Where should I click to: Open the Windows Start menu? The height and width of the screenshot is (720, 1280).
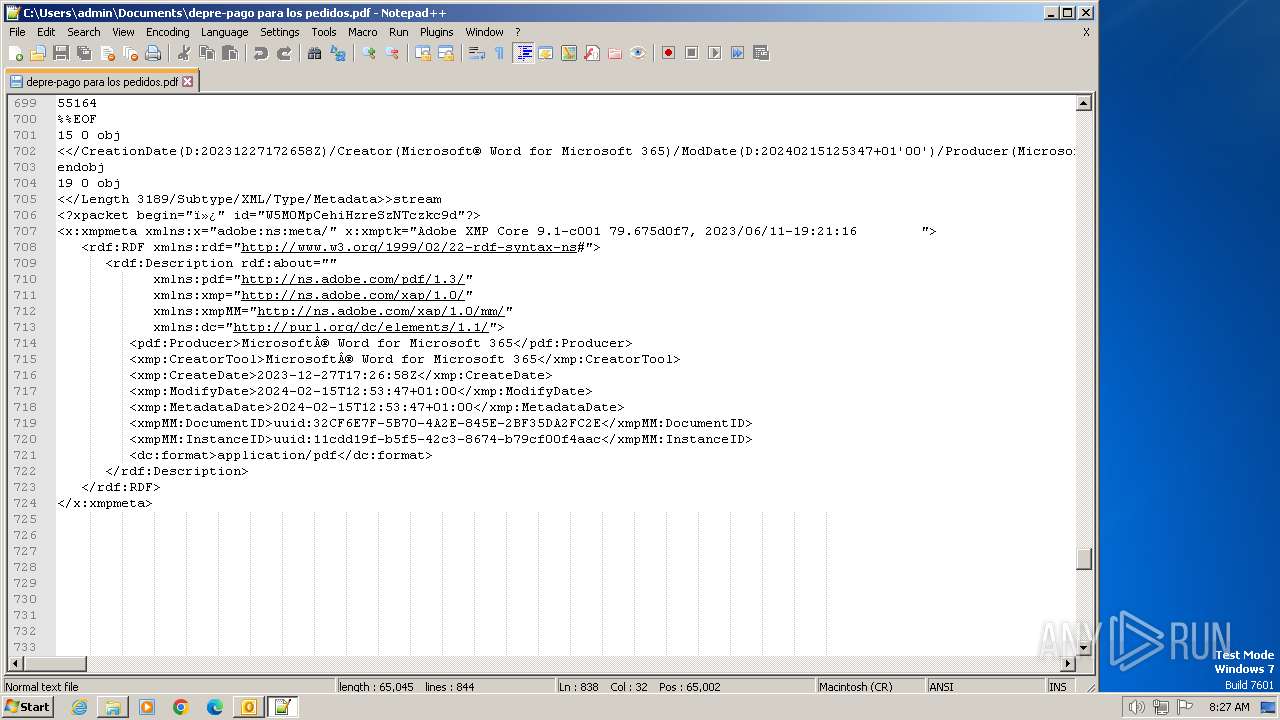(x=28, y=707)
